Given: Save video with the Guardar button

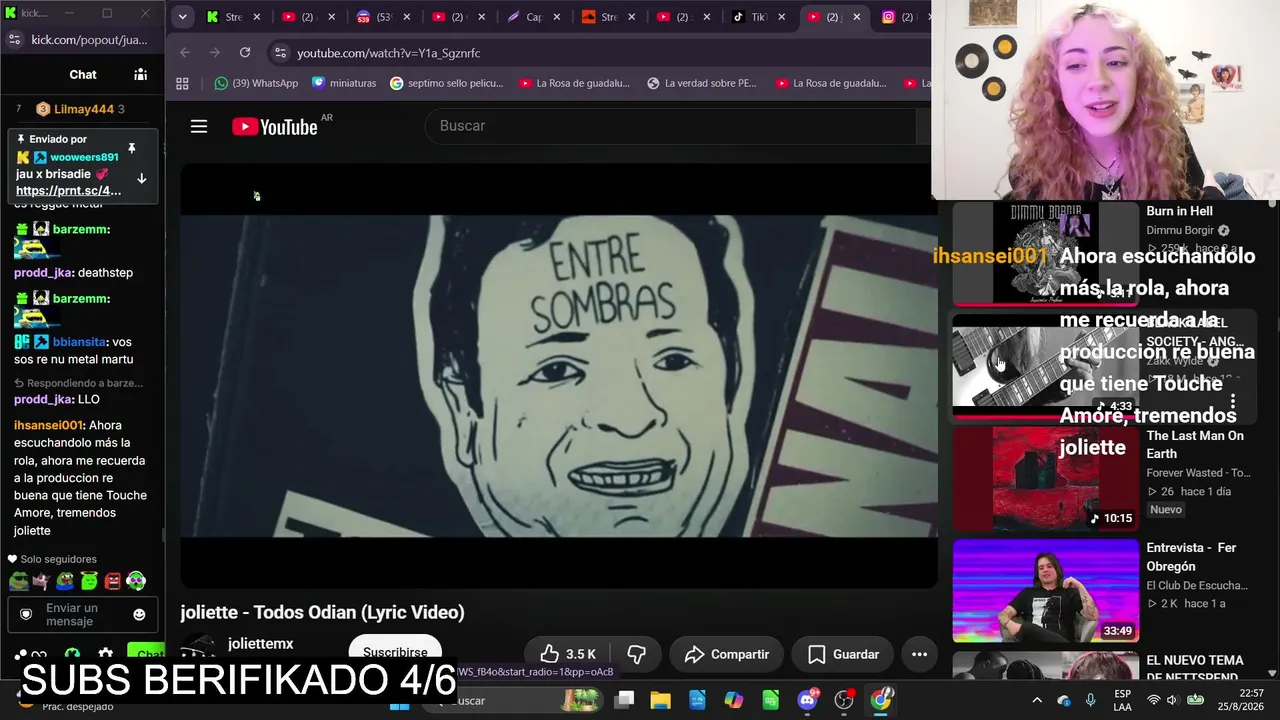Looking at the screenshot, I should tap(843, 654).
